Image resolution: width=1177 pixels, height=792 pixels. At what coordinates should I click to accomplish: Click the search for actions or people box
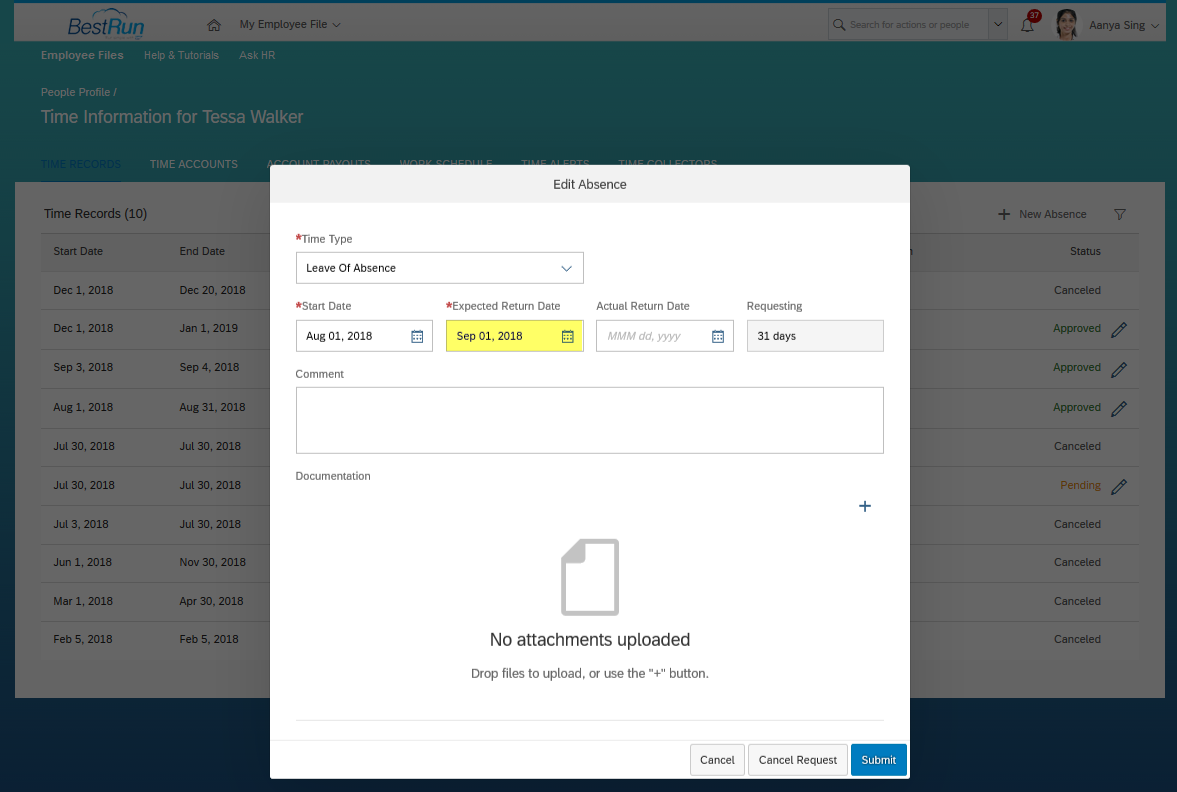[909, 25]
